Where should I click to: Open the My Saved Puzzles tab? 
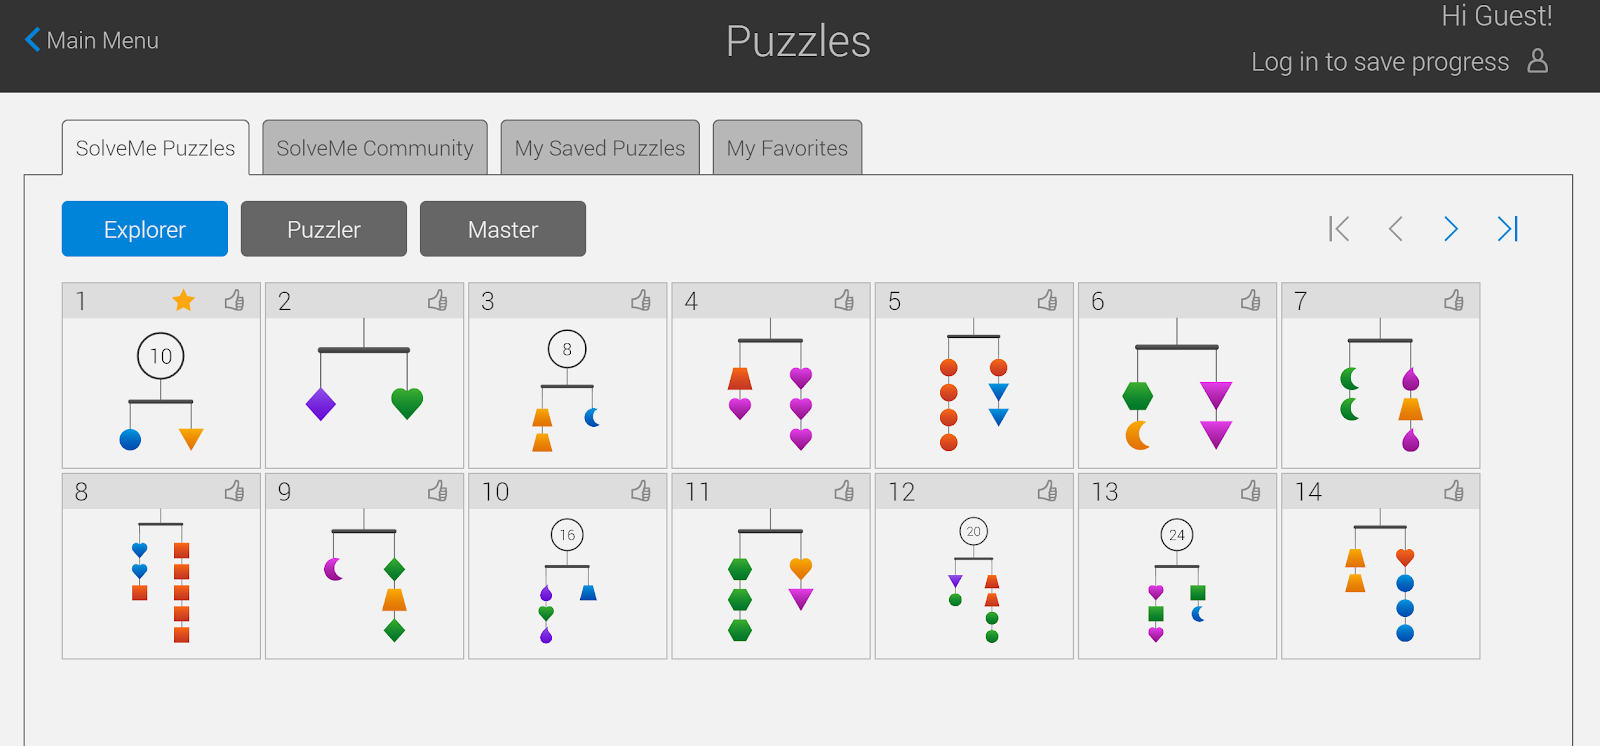click(600, 148)
